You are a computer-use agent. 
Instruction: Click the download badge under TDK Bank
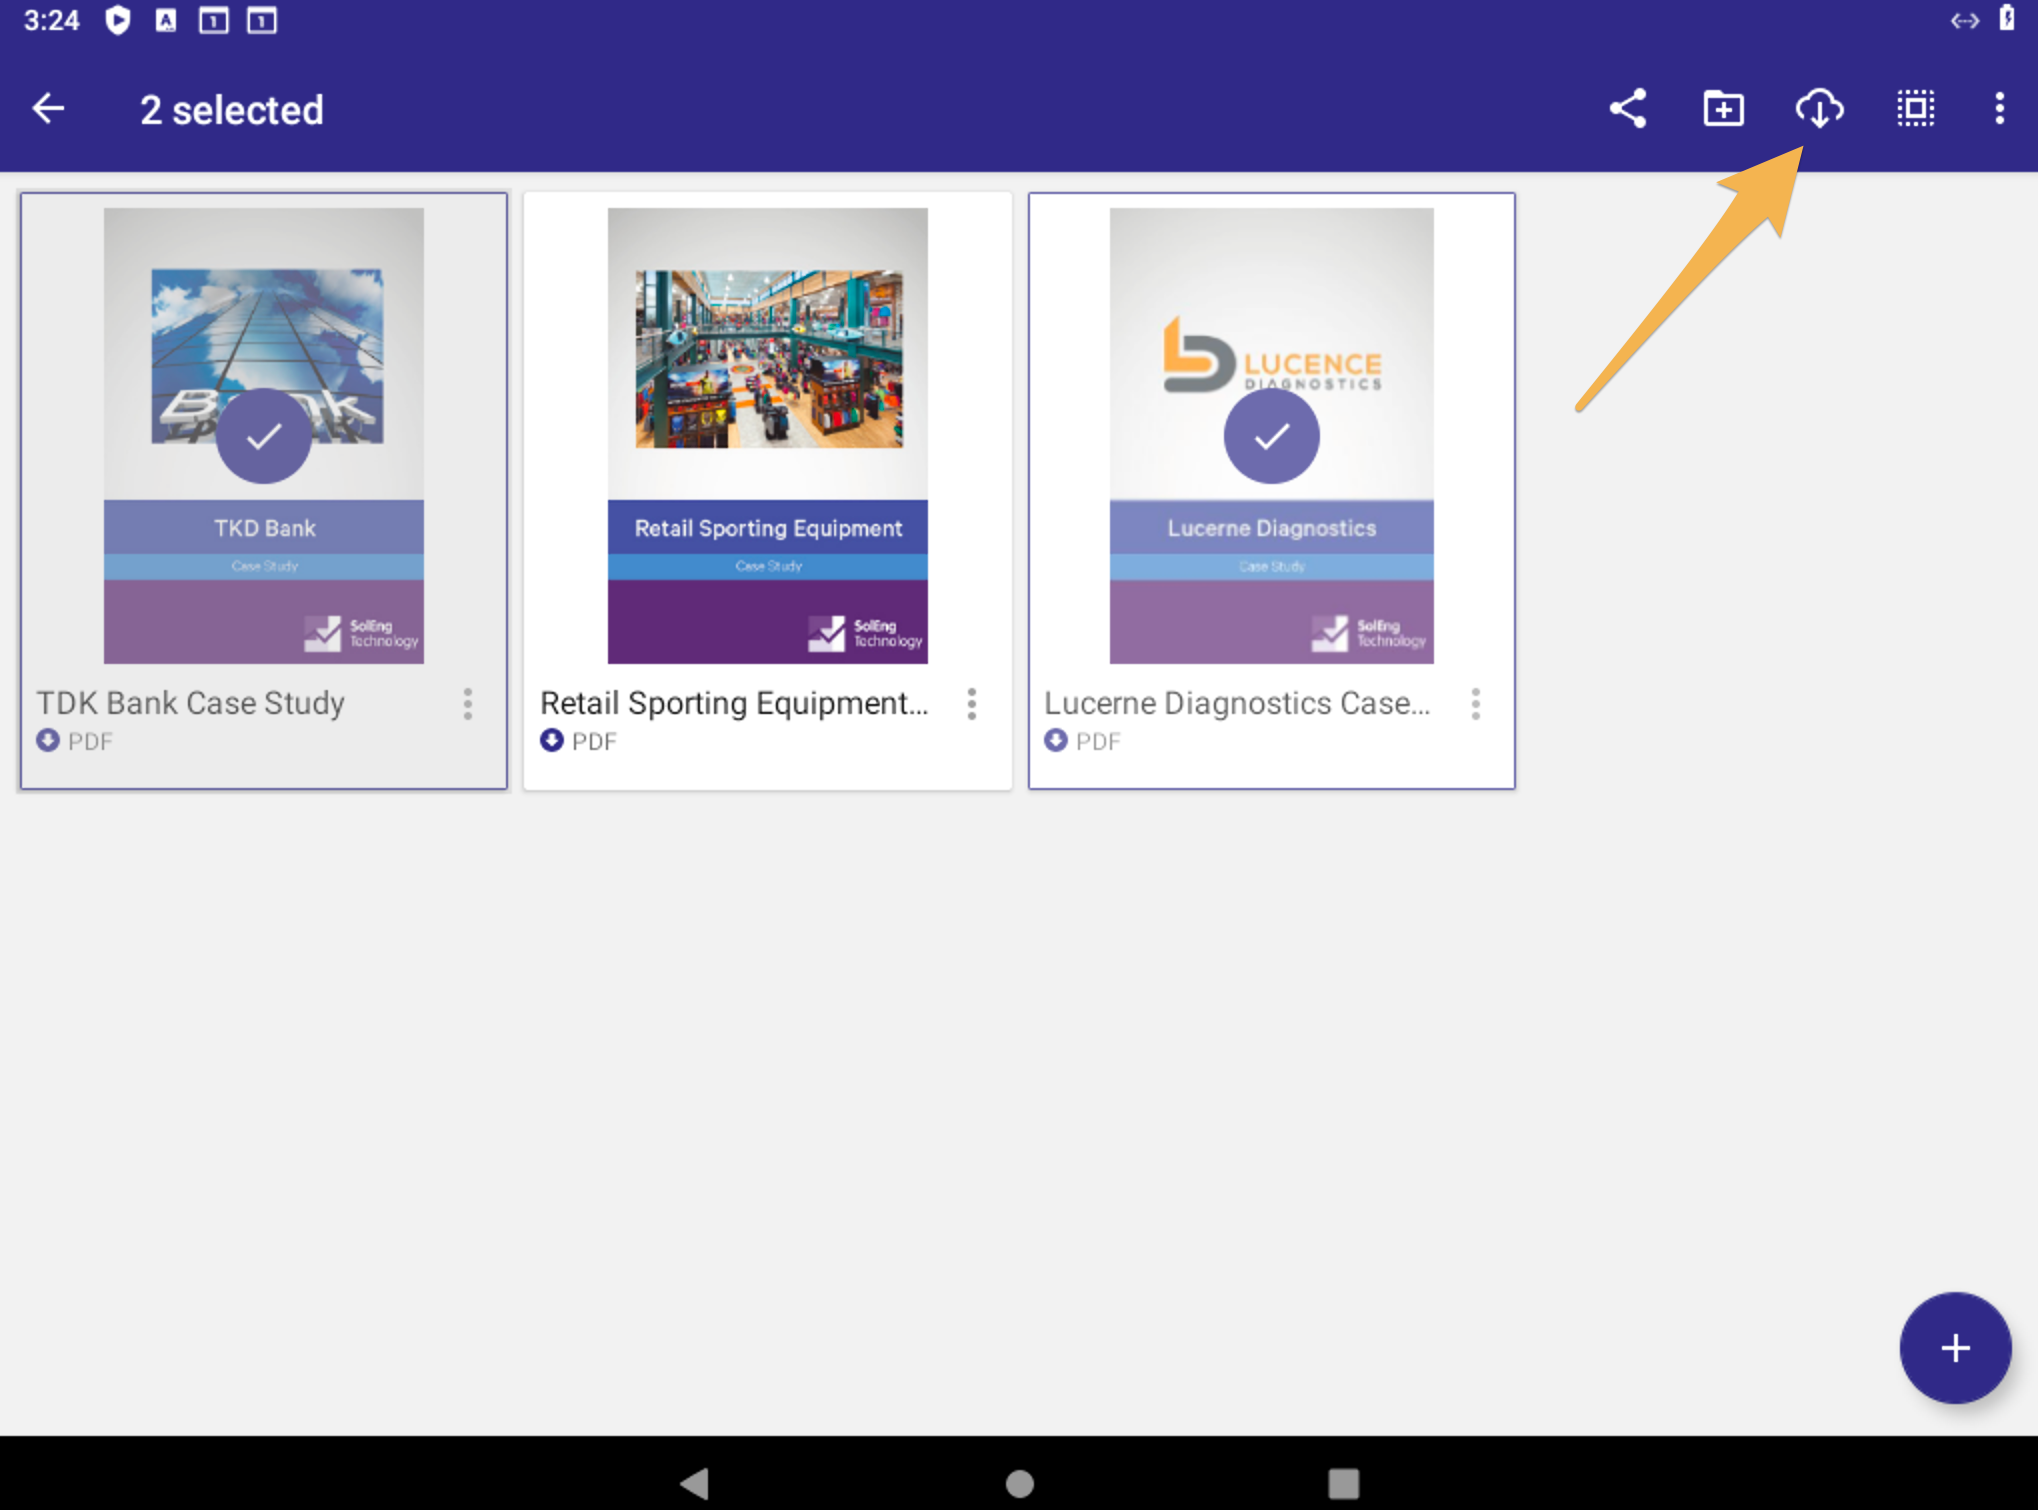pyautogui.click(x=47, y=740)
